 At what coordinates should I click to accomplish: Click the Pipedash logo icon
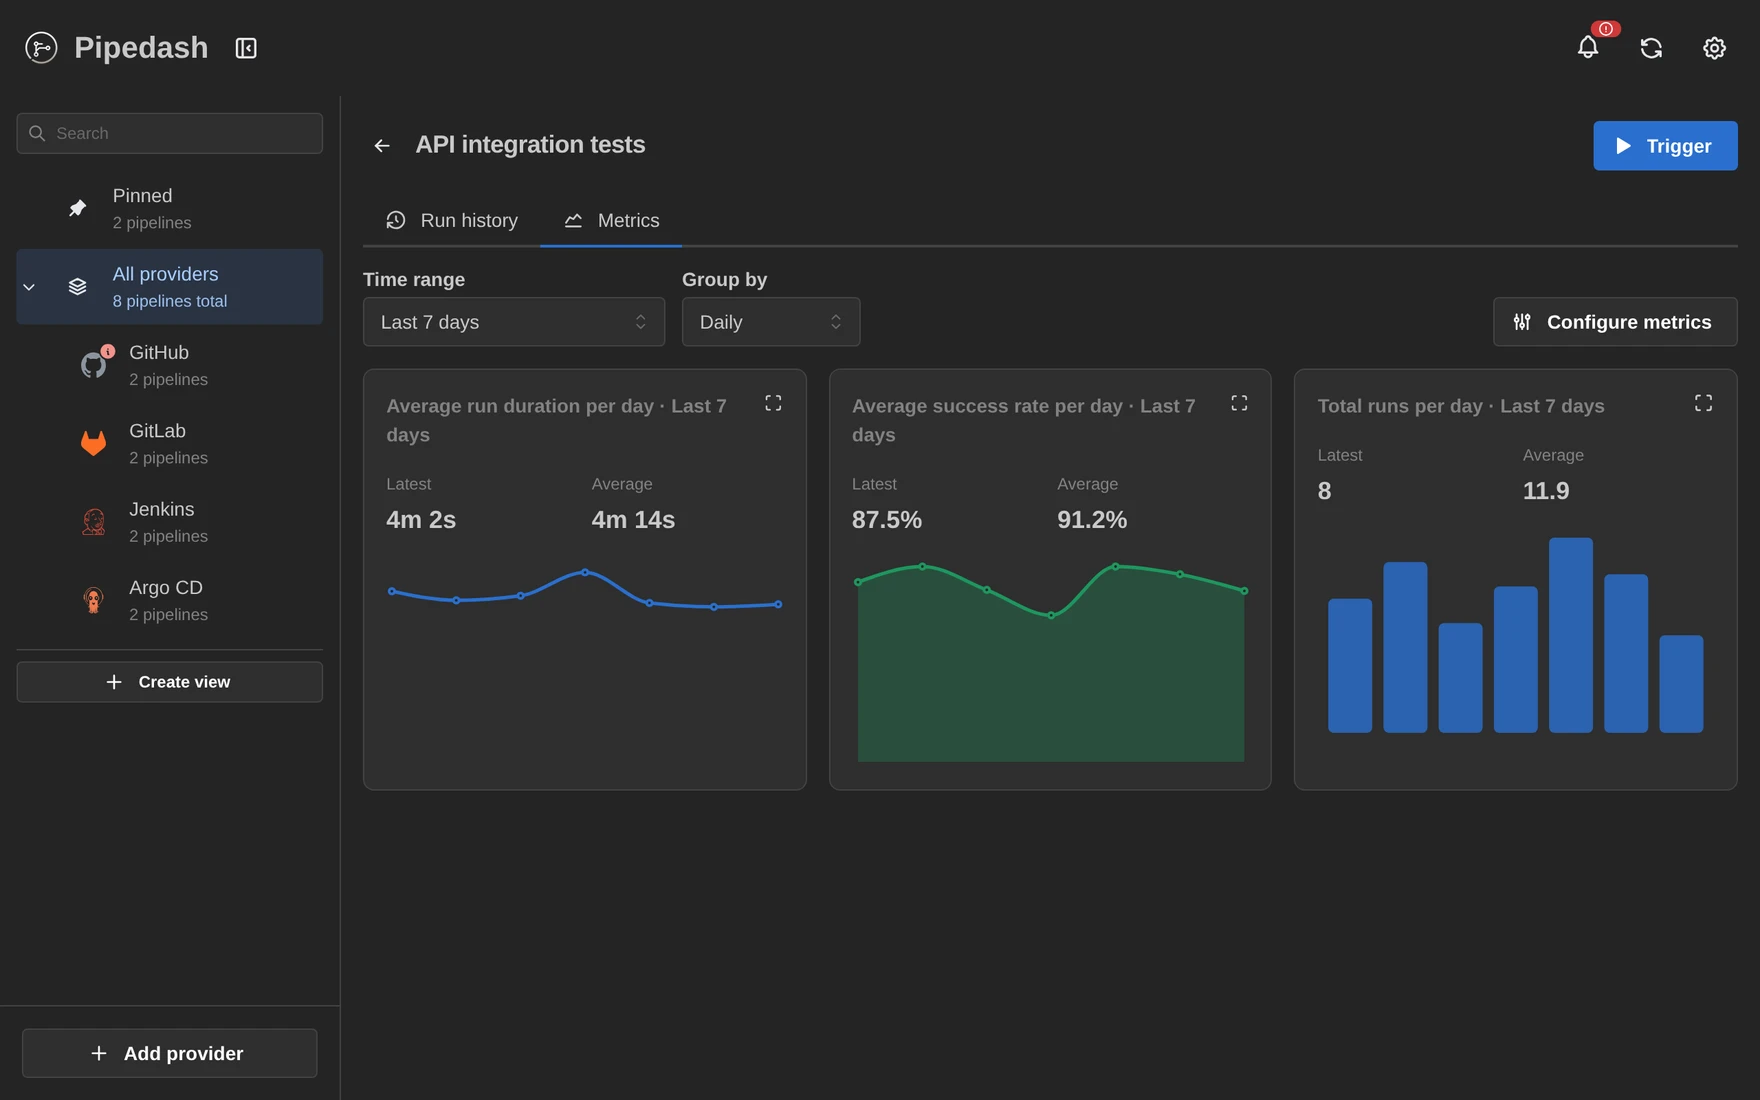click(x=41, y=47)
